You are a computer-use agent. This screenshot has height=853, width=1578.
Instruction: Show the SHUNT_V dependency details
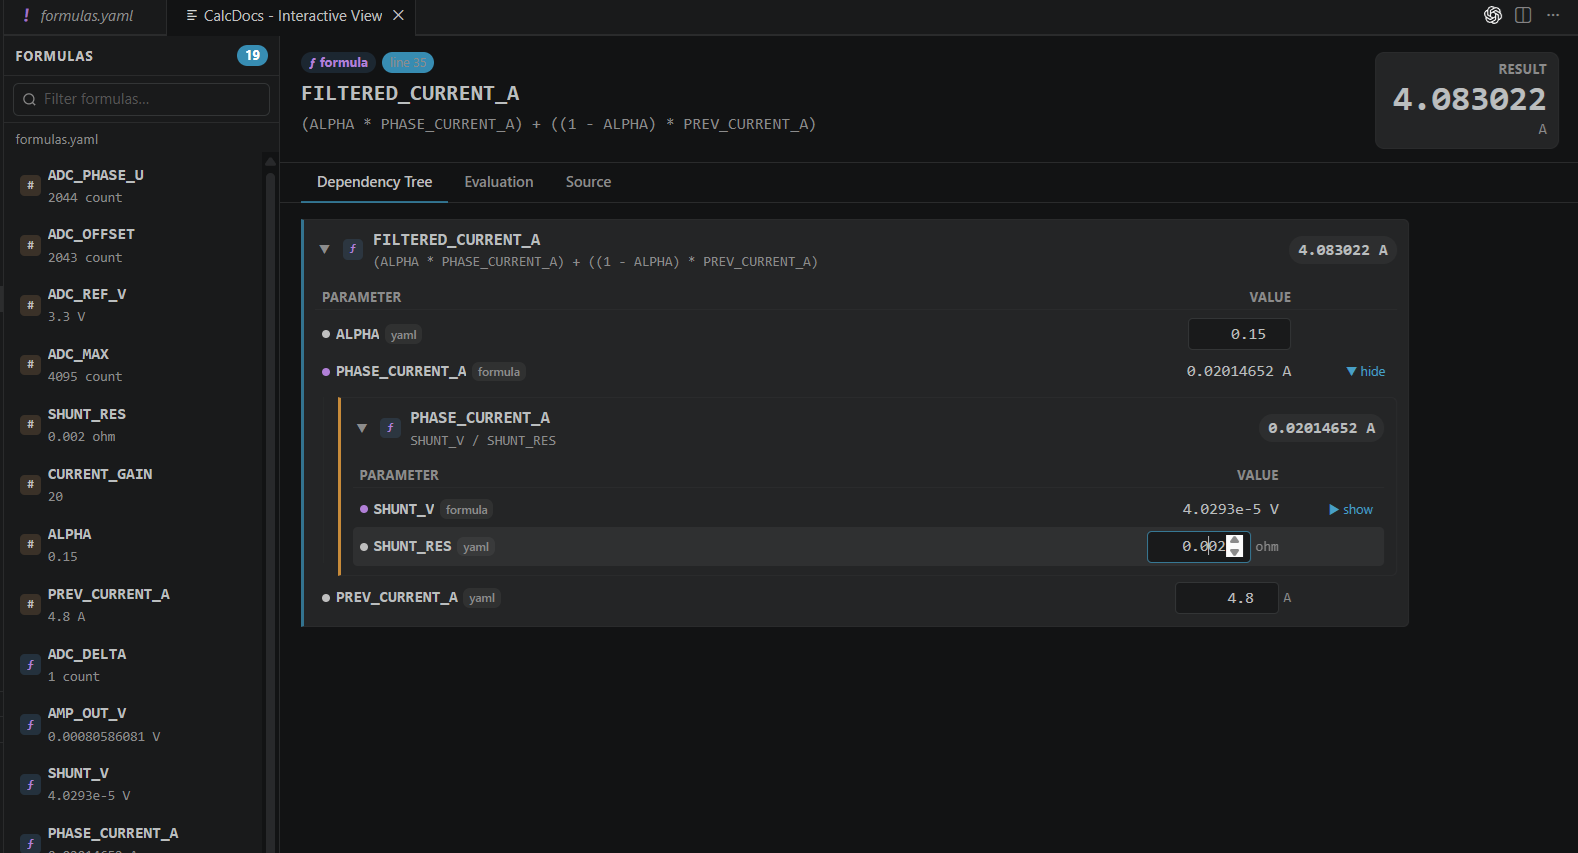(1350, 509)
